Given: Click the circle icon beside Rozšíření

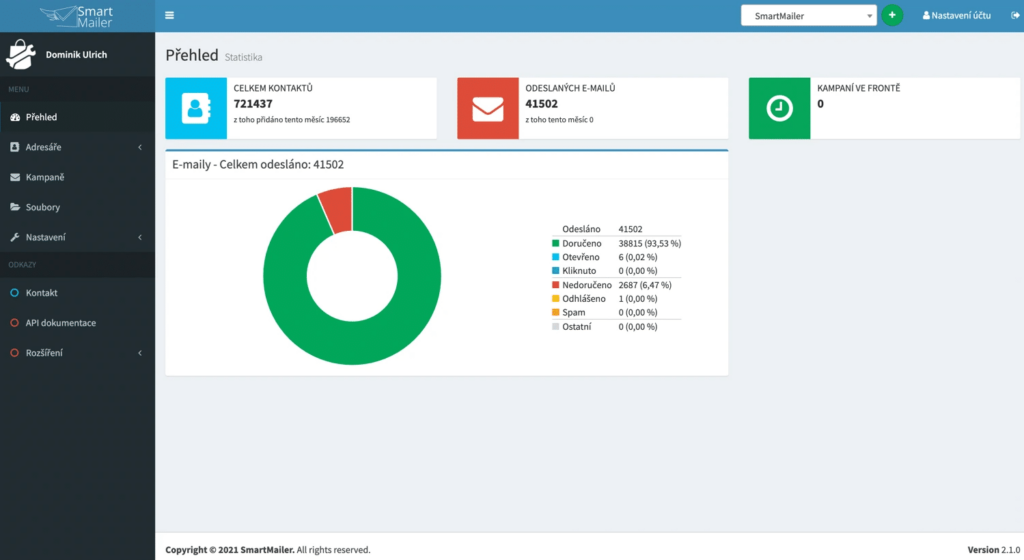Looking at the screenshot, I should (x=14, y=353).
